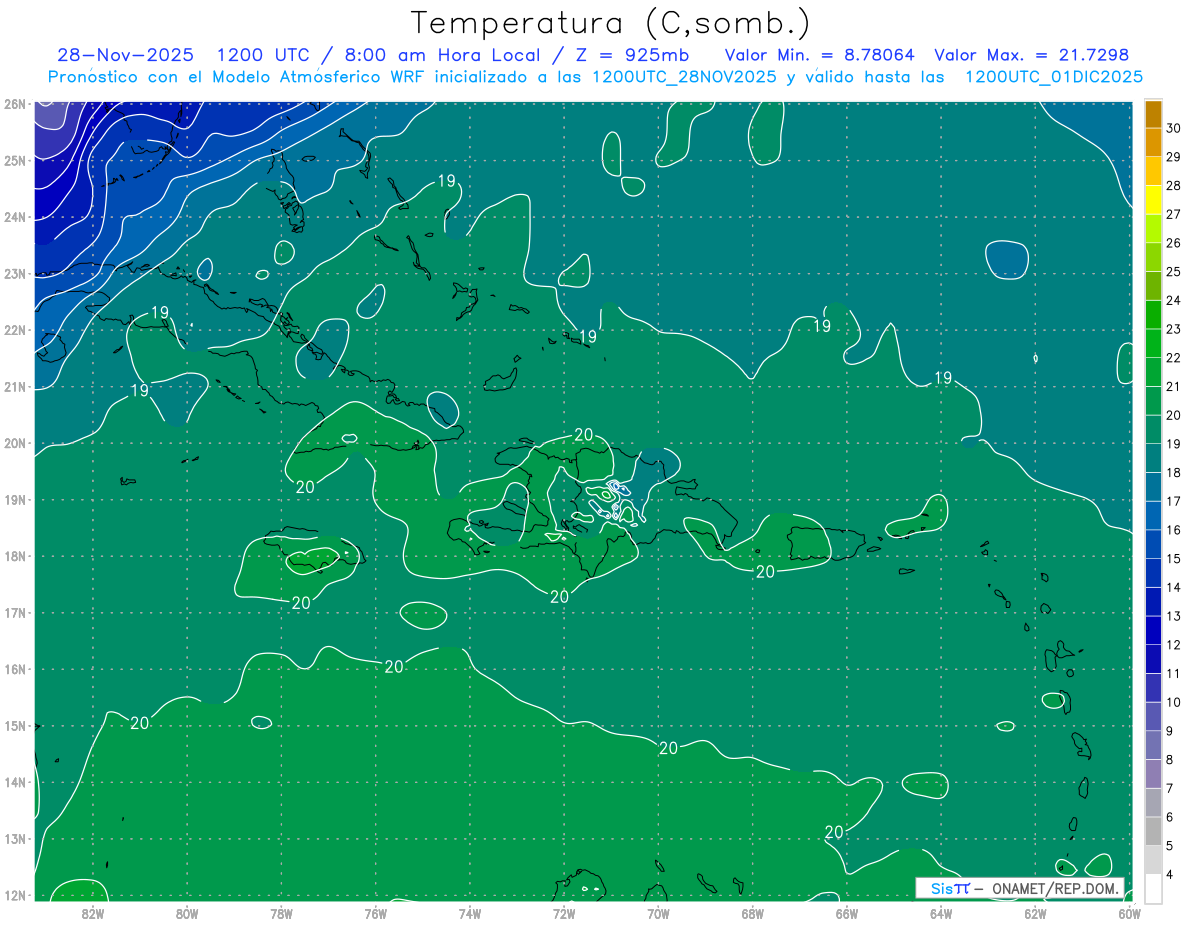Click latitude label '16N'
This screenshot has height=927, width=1200.
tap(14, 668)
